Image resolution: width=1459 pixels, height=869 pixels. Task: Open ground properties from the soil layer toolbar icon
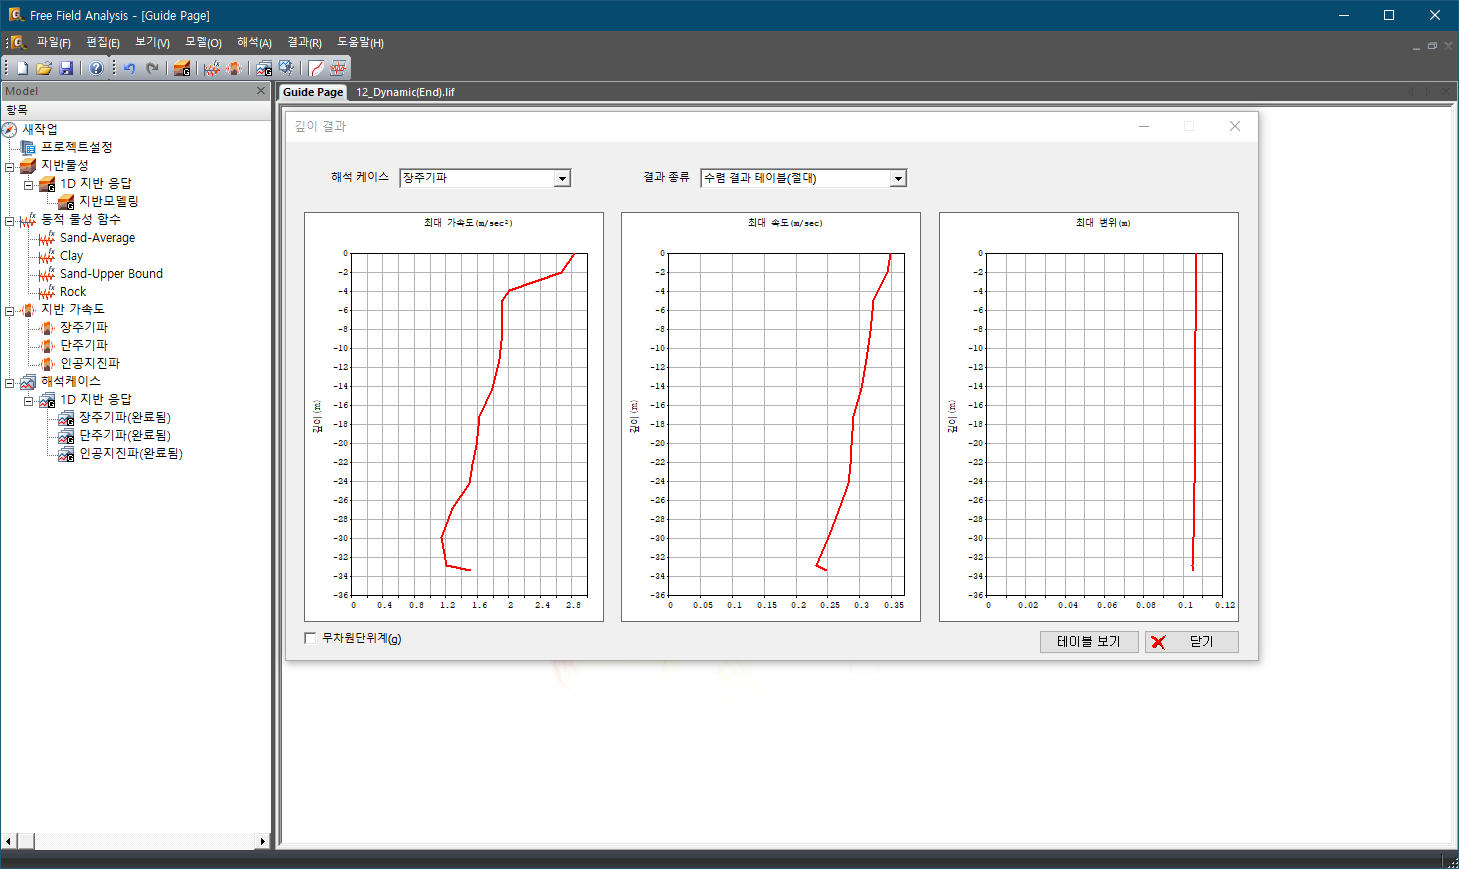pyautogui.click(x=182, y=68)
